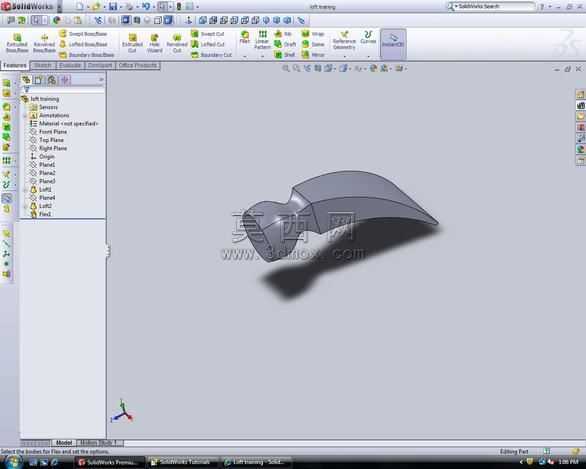The image size is (586, 469).
Task: Choose the Swept Cut feature
Action: point(208,34)
